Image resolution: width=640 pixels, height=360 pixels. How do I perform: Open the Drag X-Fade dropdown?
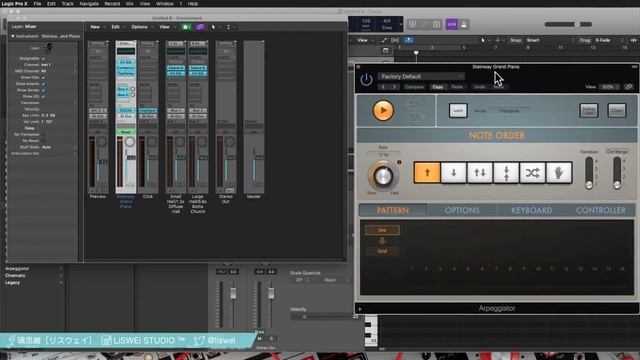[608, 40]
